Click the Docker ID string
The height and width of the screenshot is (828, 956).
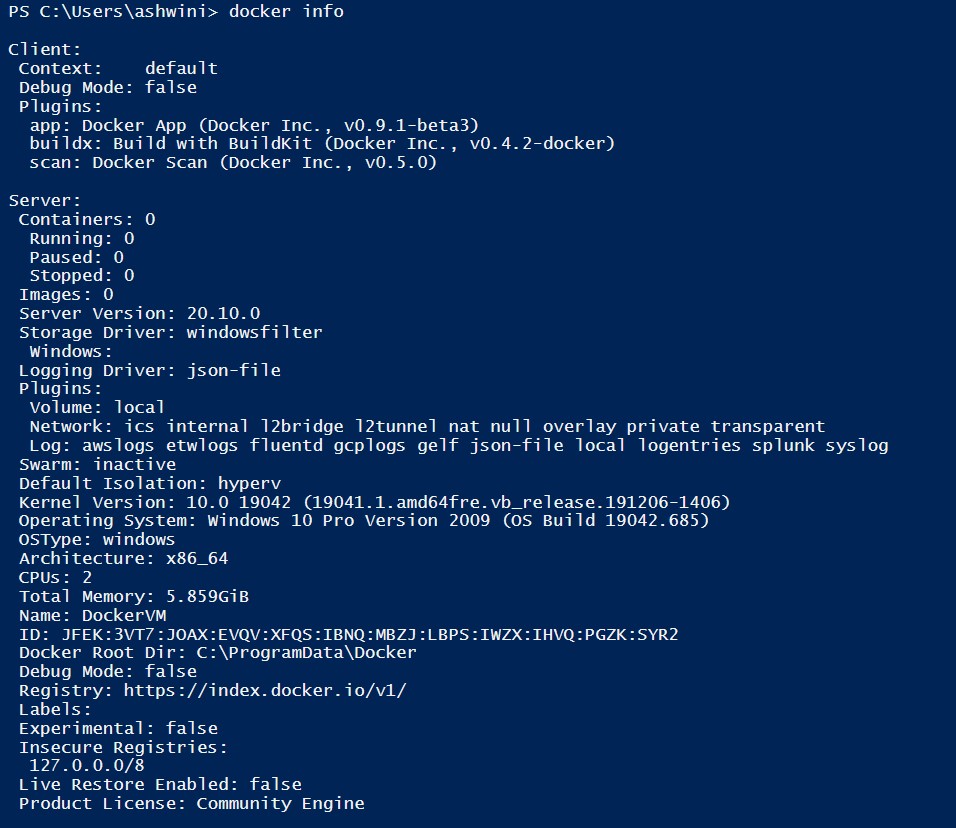coord(369,634)
